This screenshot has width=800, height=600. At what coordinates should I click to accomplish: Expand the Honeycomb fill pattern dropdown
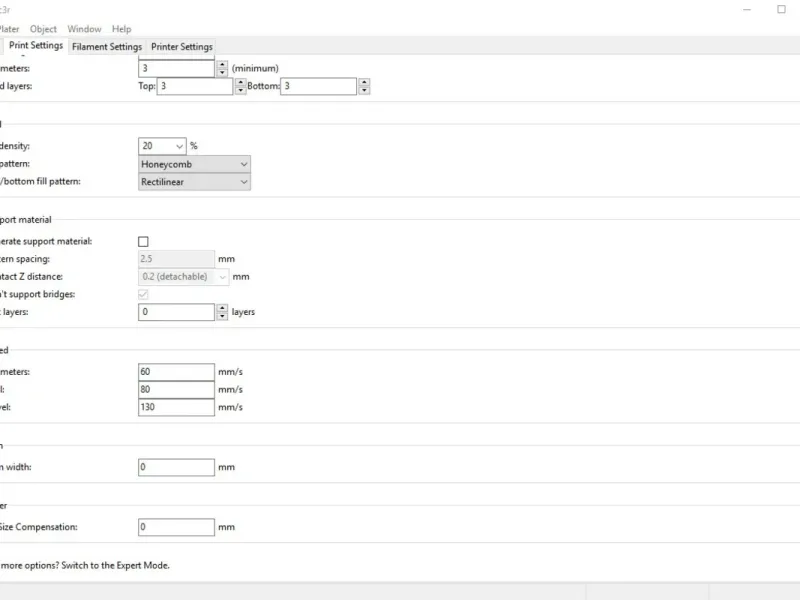click(x=243, y=164)
